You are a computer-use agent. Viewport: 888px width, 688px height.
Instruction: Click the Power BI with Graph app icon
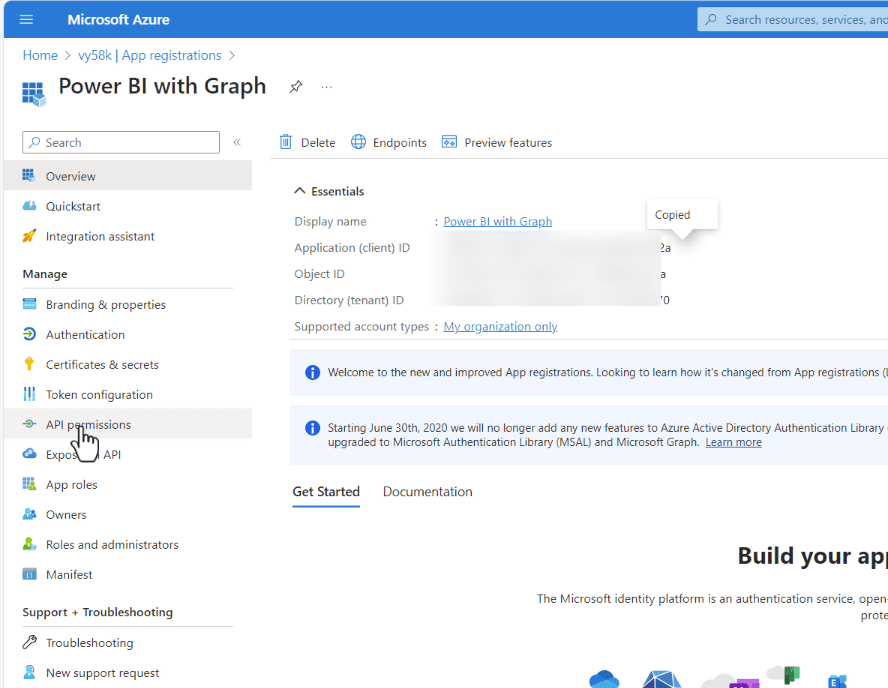click(33, 93)
